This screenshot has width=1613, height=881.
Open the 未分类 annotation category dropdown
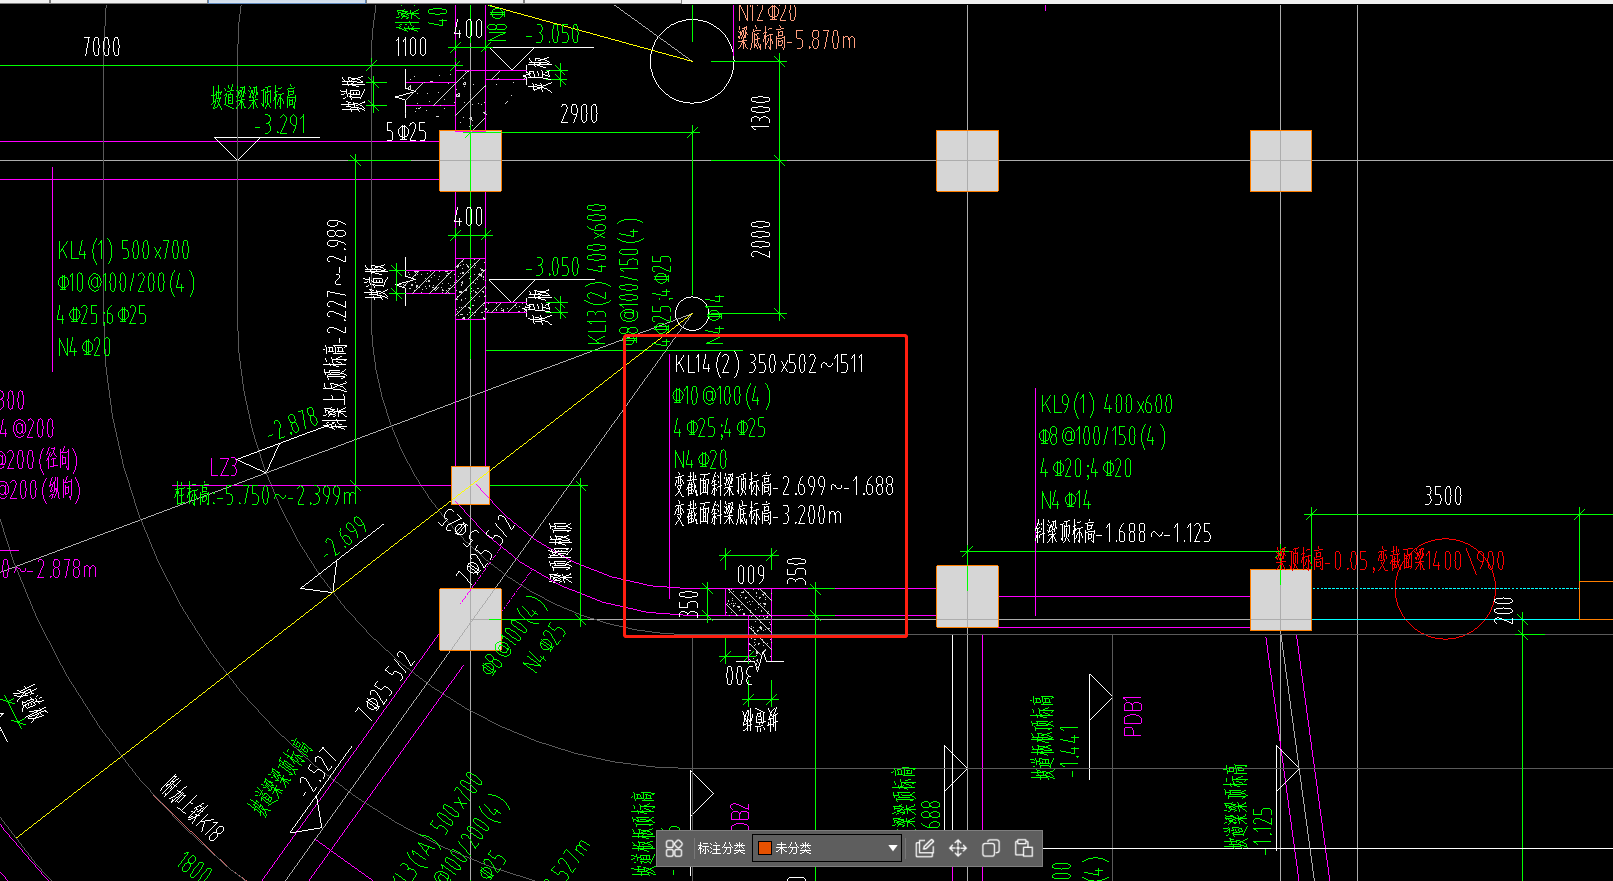coord(828,848)
